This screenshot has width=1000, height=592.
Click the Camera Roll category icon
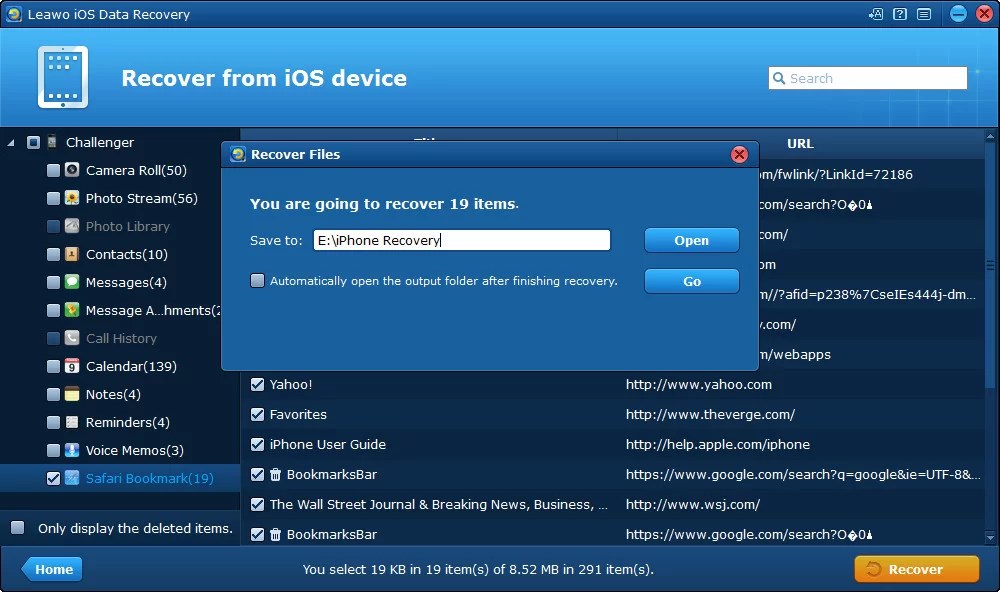pos(72,170)
